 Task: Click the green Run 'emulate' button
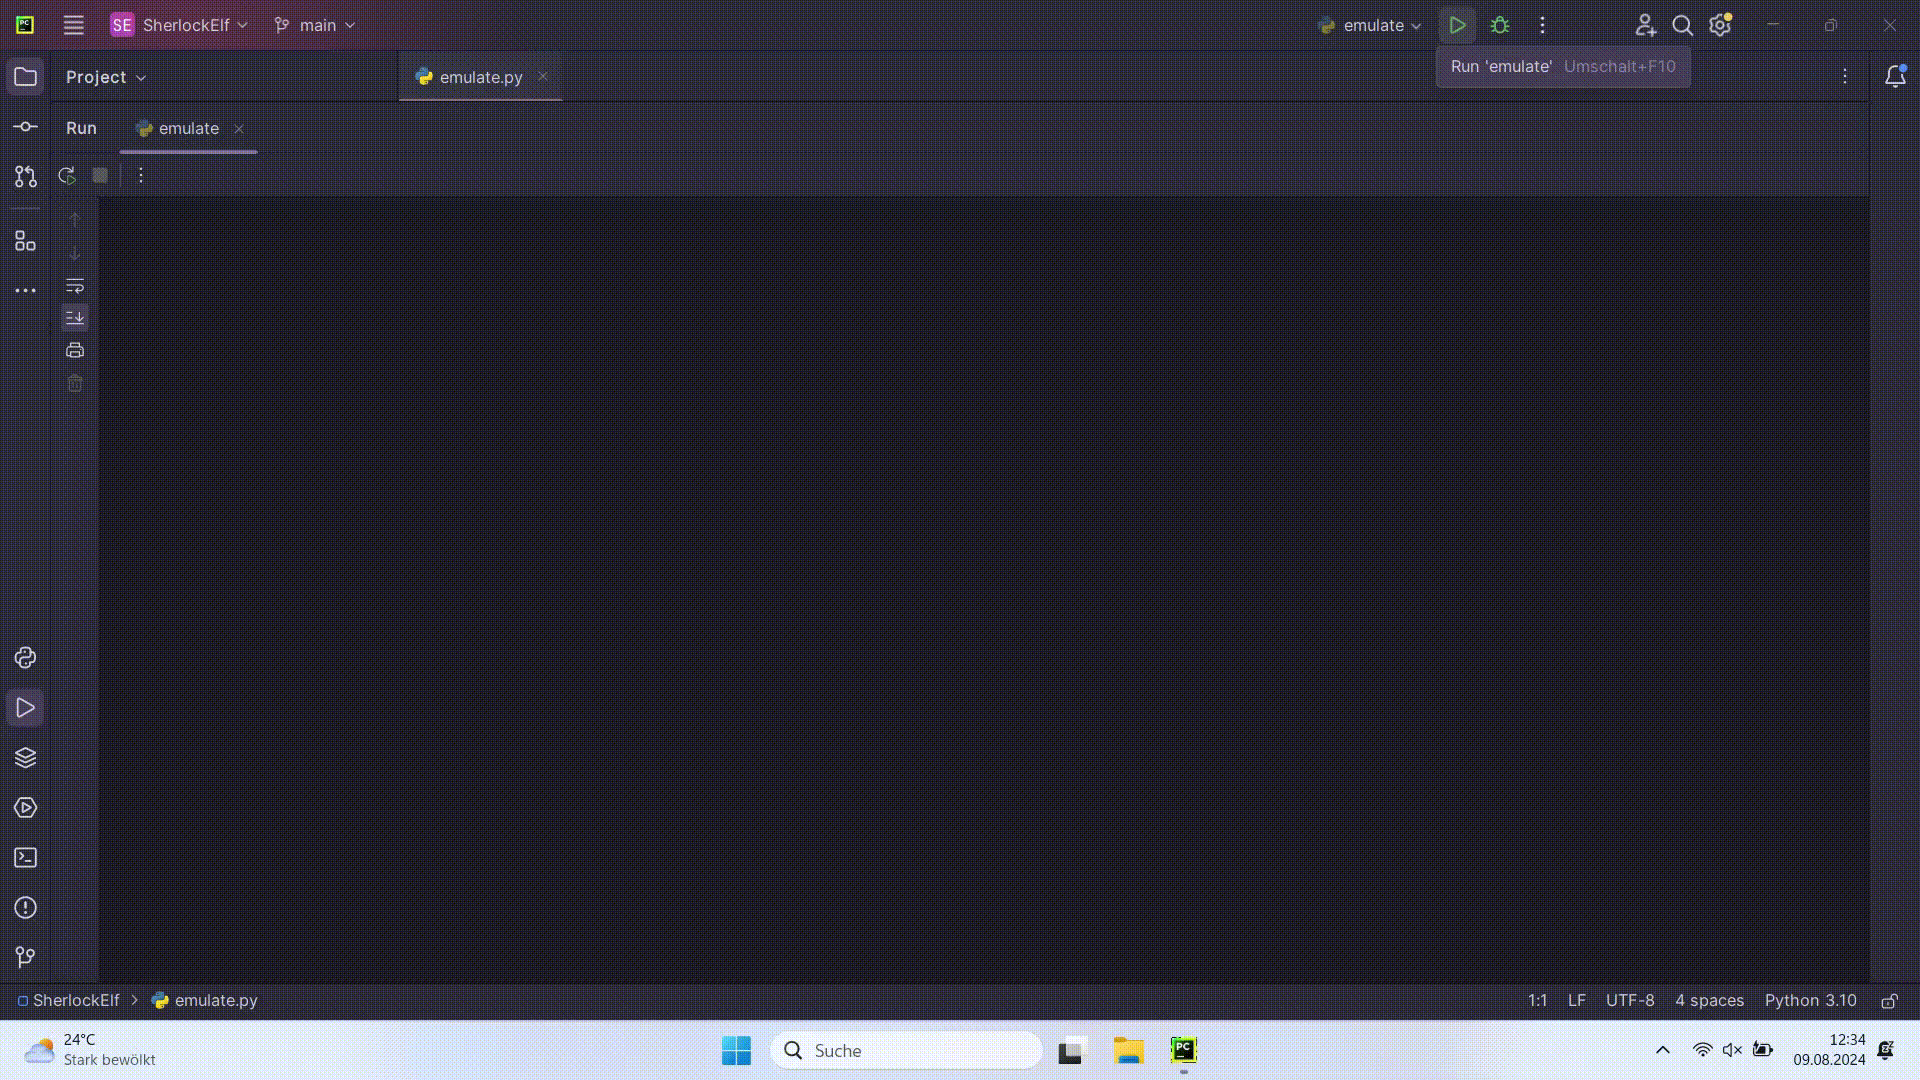point(1457,25)
